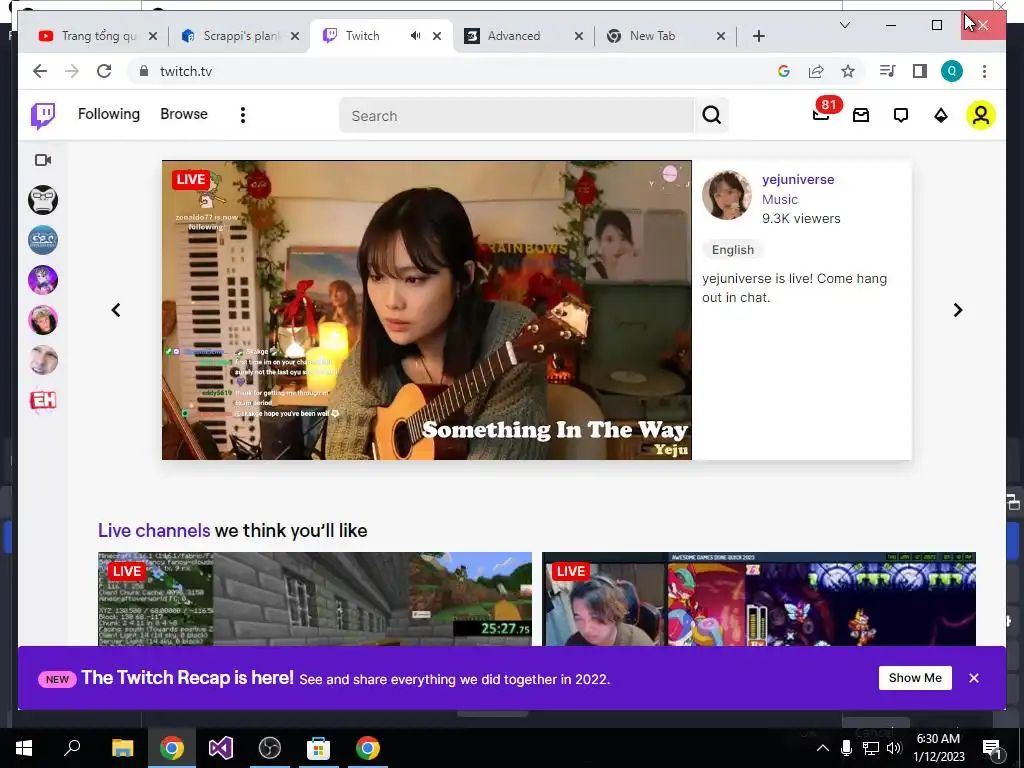1024x768 pixels.
Task: Open the gorilla-with-glasses channel avatar in sidebar
Action: pyautogui.click(x=43, y=200)
